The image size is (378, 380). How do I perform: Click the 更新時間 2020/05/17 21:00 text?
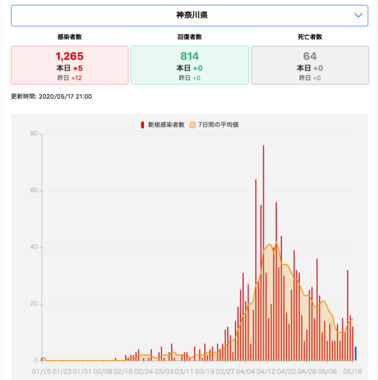[x=51, y=97]
